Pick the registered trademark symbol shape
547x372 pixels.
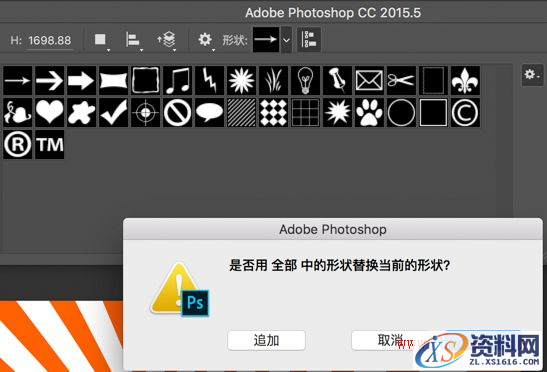coord(17,144)
